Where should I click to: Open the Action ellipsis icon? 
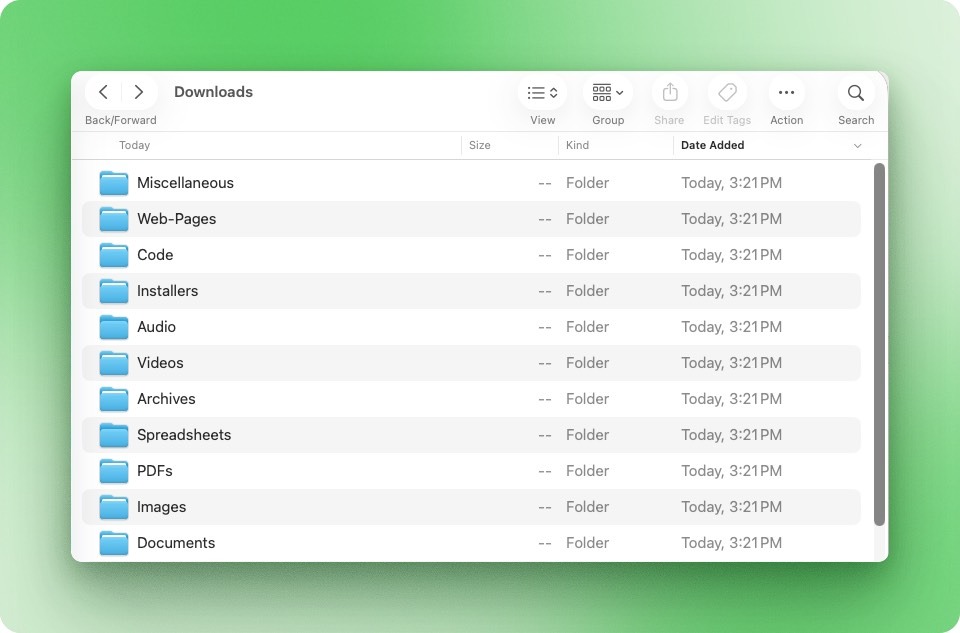pos(786,92)
